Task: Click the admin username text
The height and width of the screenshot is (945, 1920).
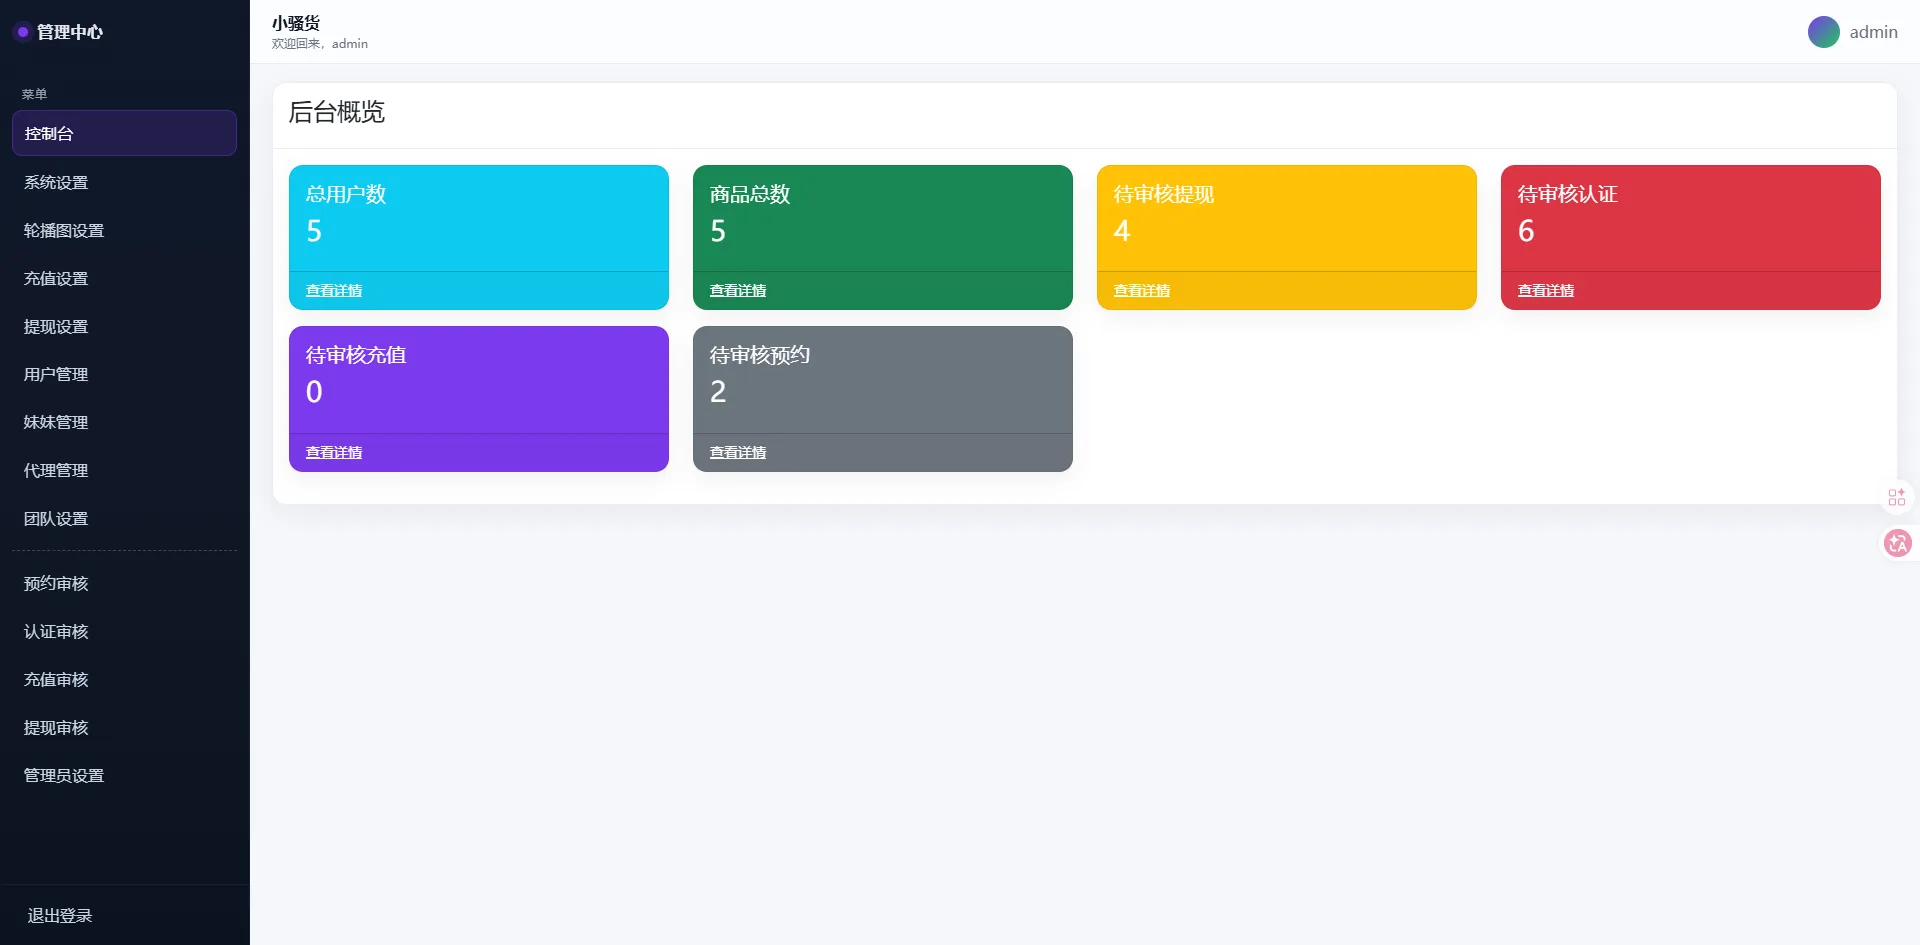Action: [x=1873, y=32]
